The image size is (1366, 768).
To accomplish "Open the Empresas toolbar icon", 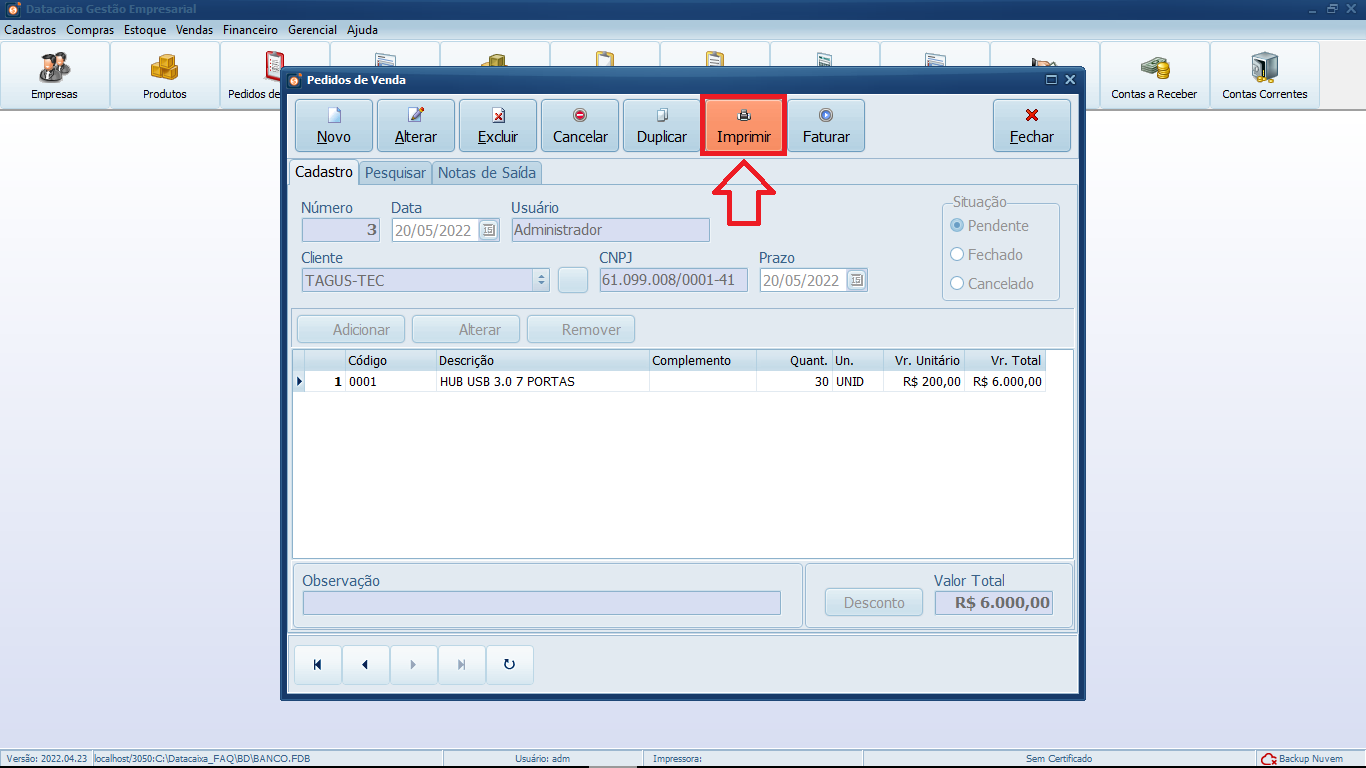I will [54, 76].
